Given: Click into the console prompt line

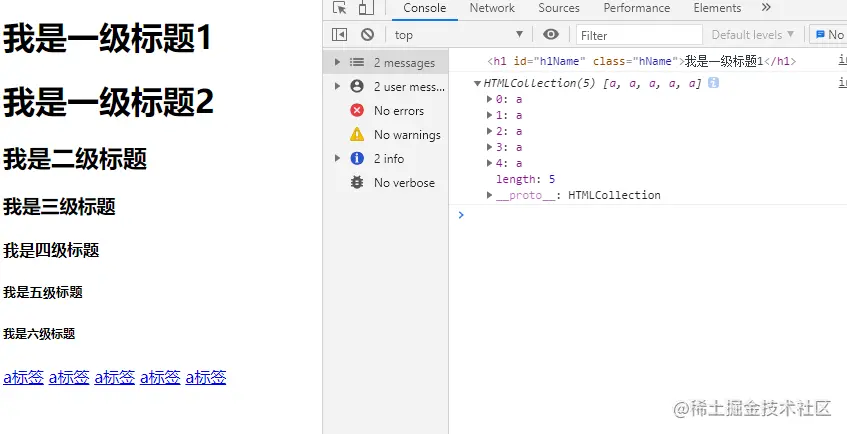Looking at the screenshot, I should (648, 215).
